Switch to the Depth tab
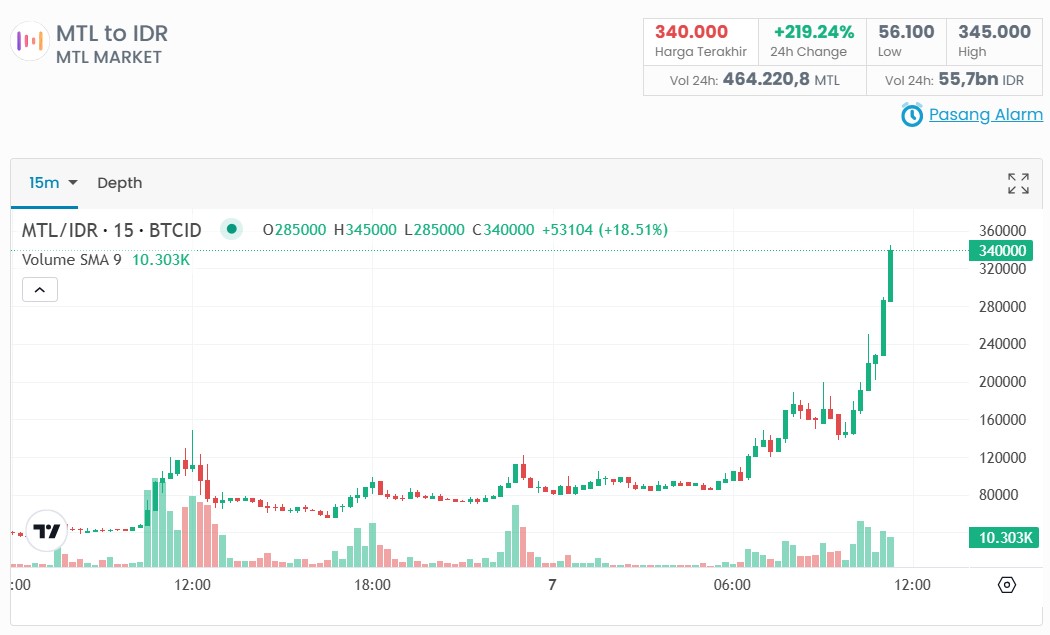Screen dimensions: 1050x635 (120, 183)
